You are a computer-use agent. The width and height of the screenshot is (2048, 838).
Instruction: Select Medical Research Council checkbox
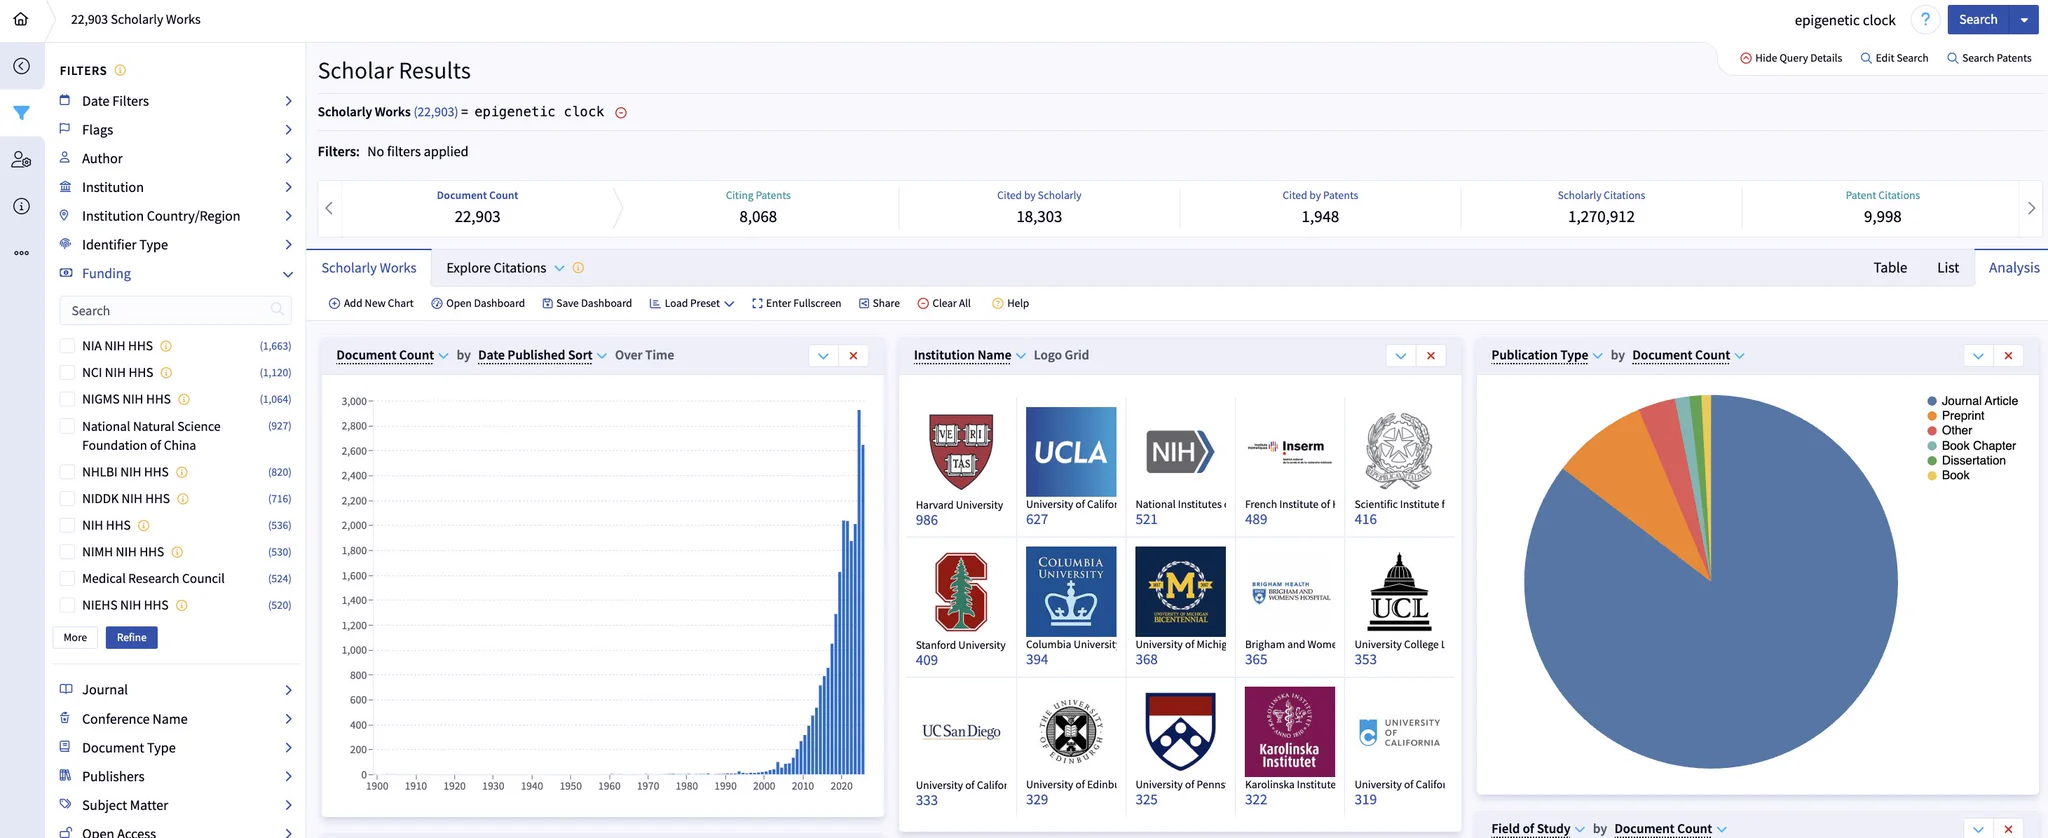(x=67, y=578)
